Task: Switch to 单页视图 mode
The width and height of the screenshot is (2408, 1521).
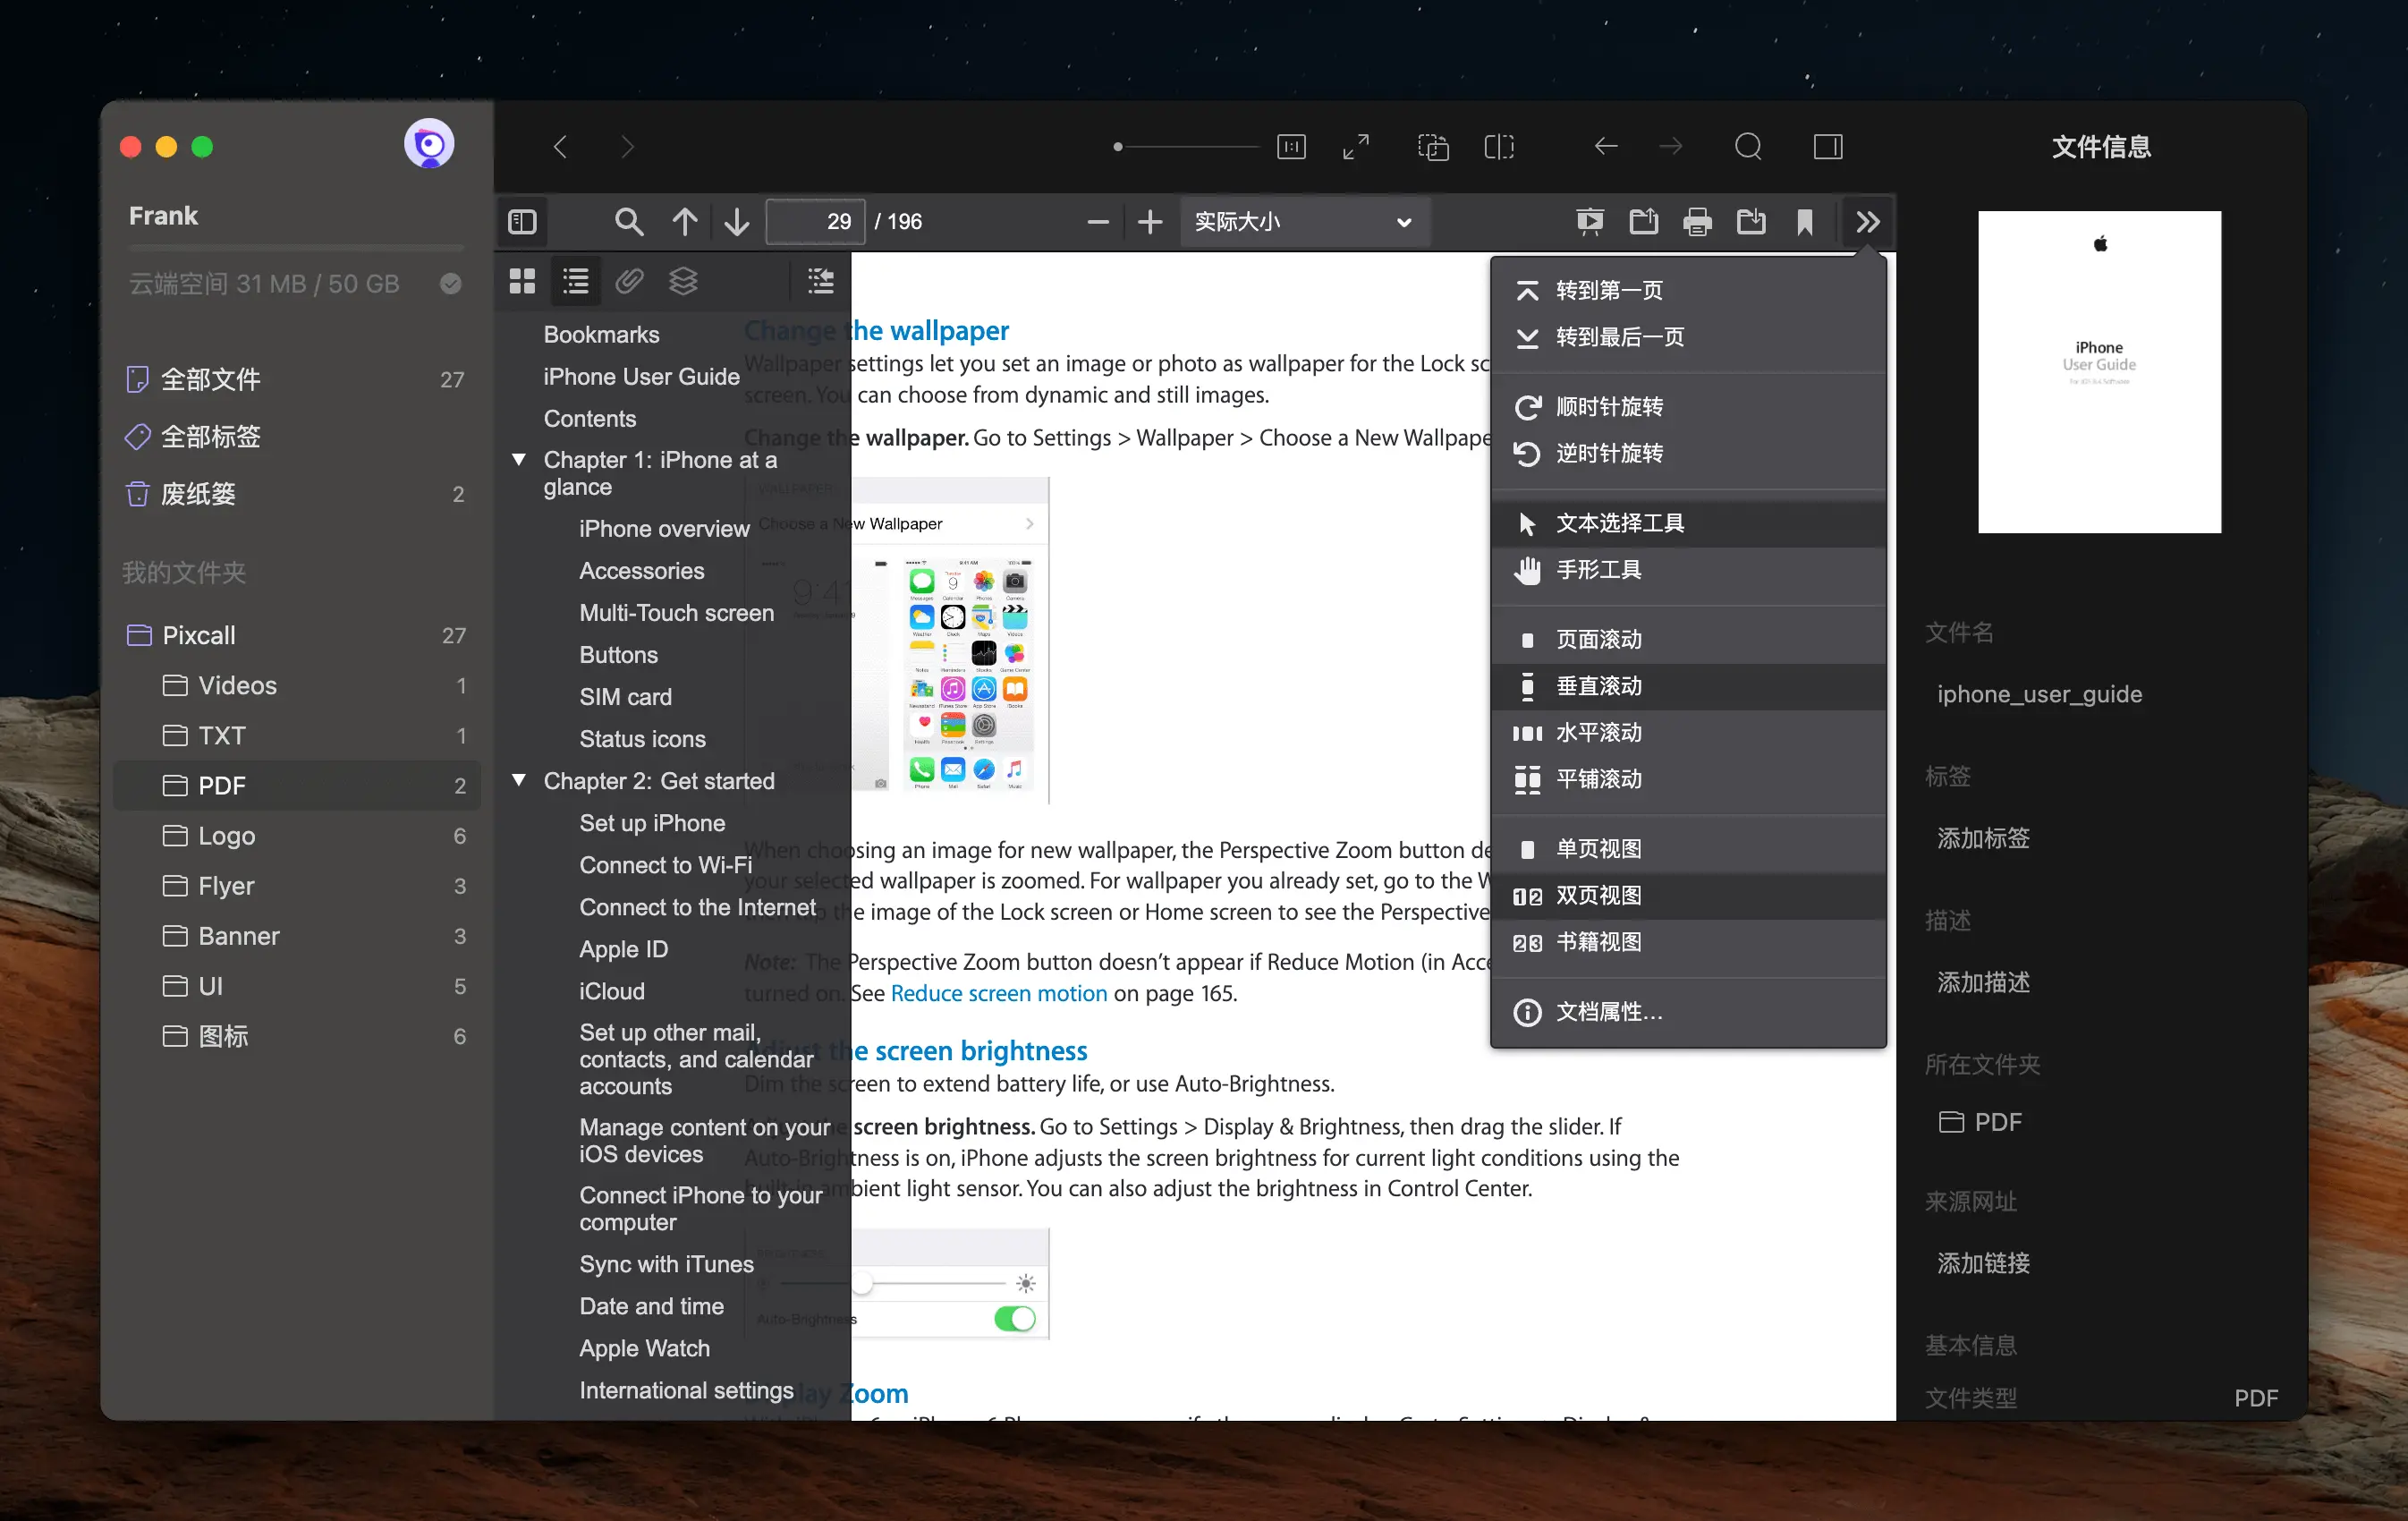Action: click(x=1688, y=849)
